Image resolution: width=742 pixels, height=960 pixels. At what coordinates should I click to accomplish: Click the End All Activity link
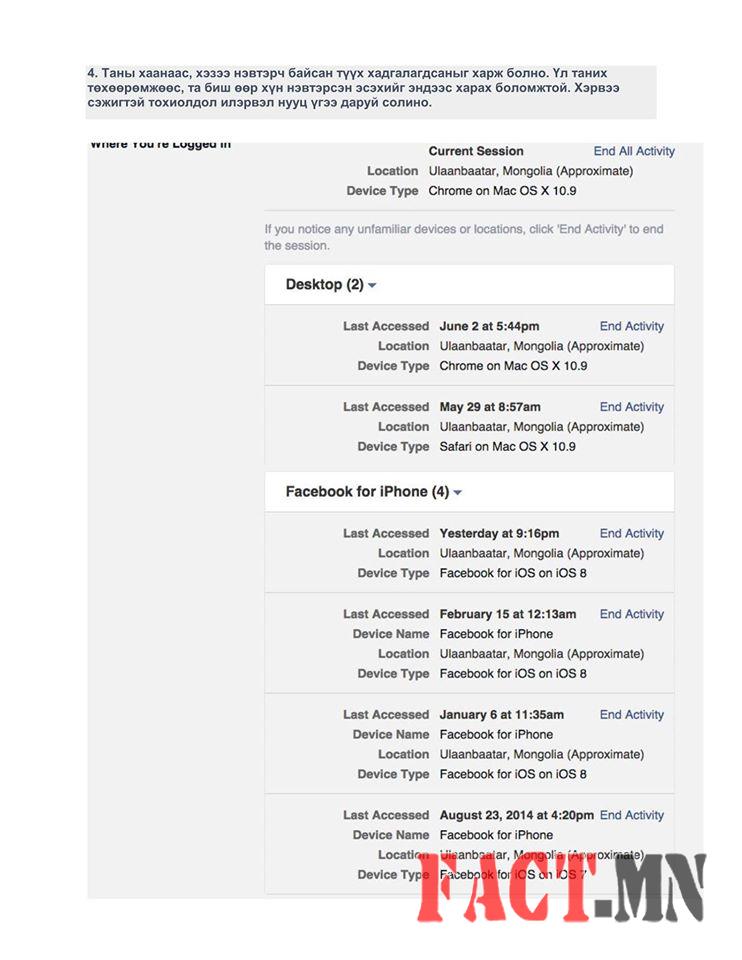point(634,151)
